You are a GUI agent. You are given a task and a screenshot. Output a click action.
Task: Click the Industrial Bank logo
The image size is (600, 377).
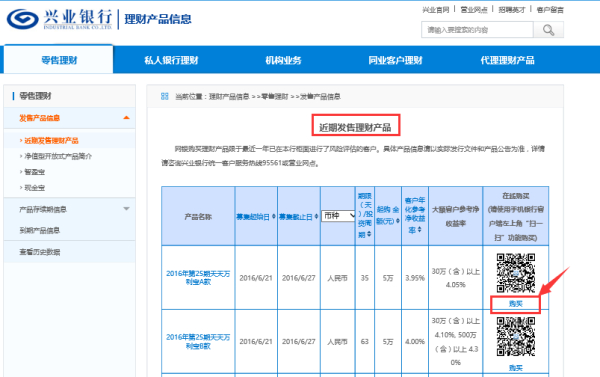tap(59, 19)
